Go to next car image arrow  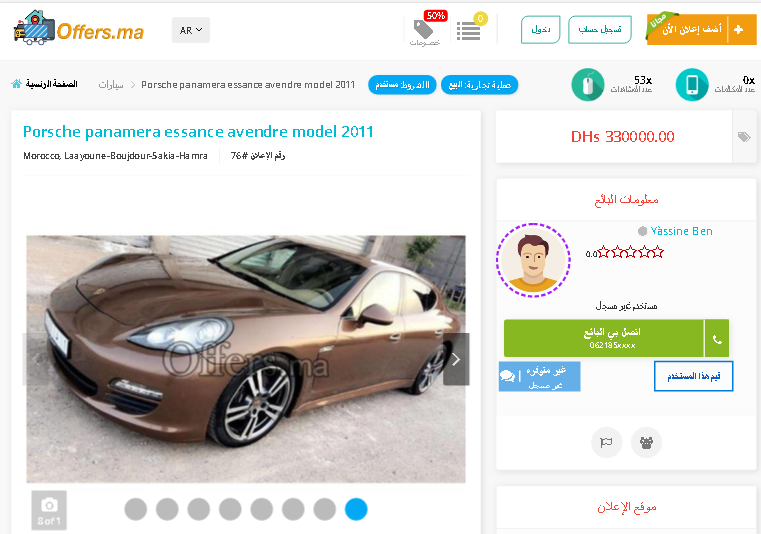[x=456, y=359]
